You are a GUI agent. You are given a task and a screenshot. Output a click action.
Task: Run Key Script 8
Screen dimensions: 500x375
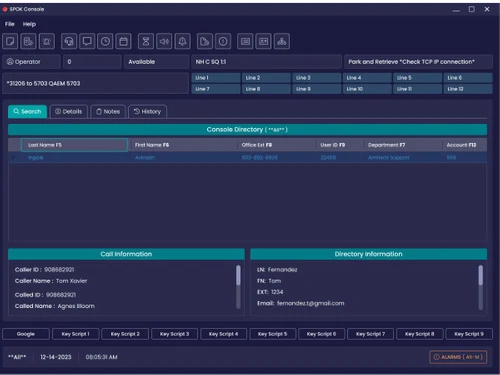[420, 334]
